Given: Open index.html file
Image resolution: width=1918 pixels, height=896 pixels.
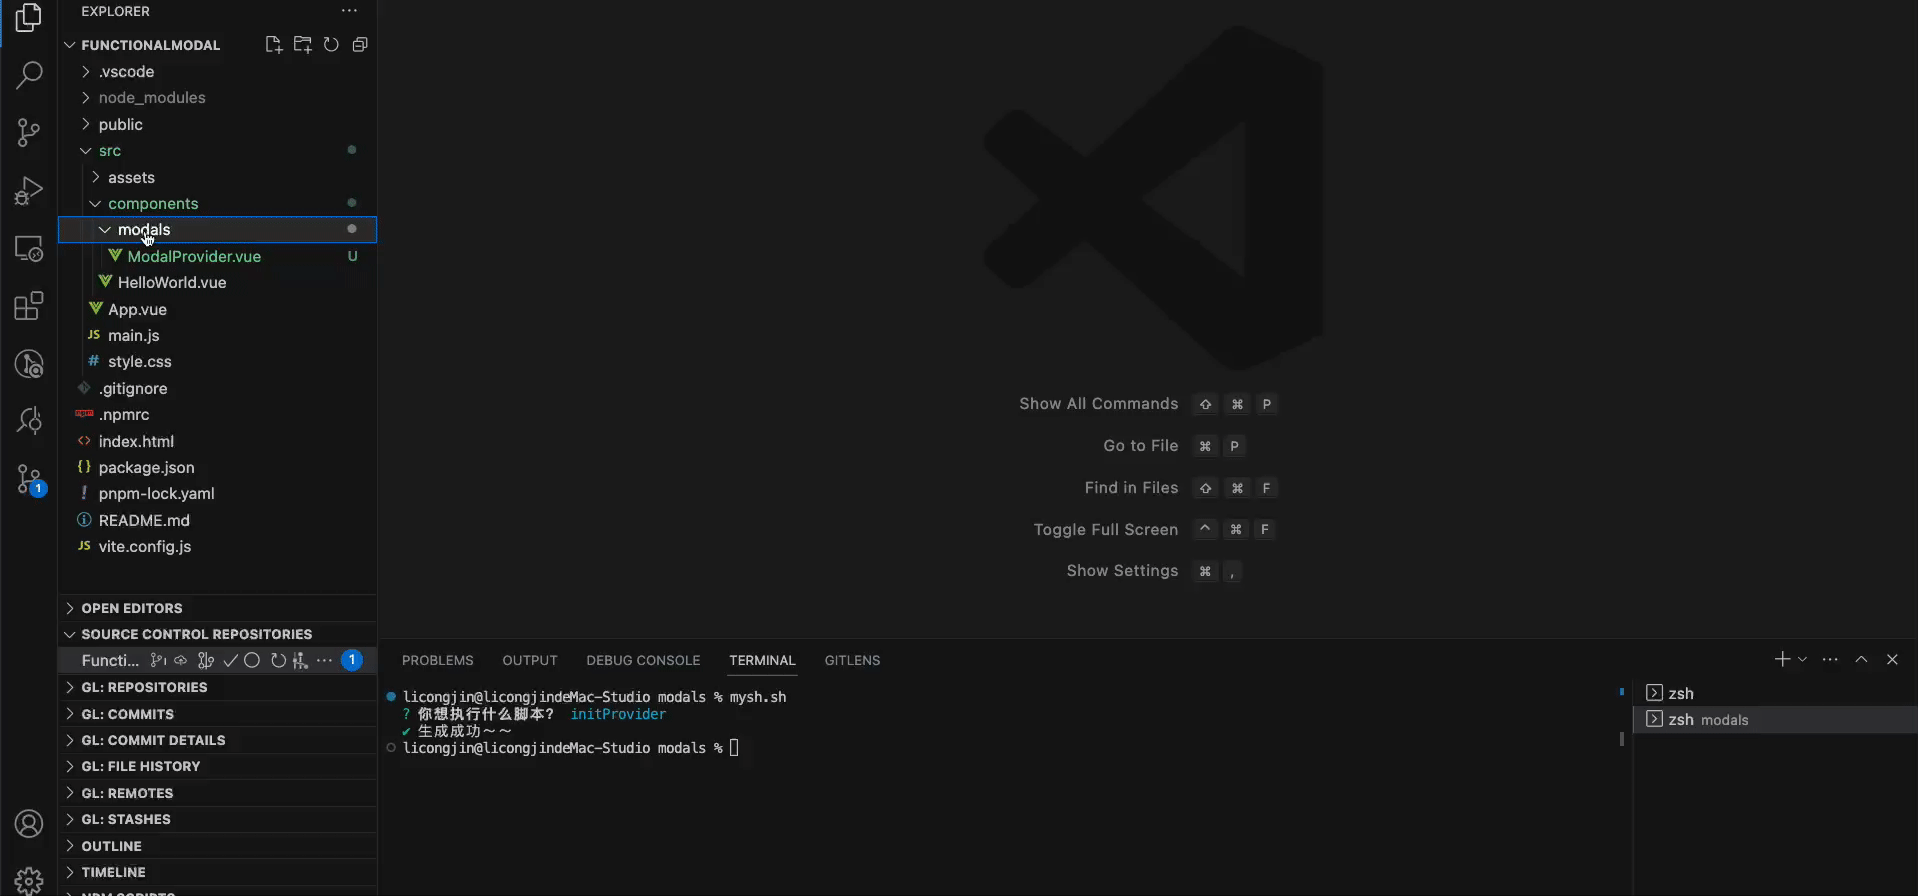Looking at the screenshot, I should (x=217, y=442).
